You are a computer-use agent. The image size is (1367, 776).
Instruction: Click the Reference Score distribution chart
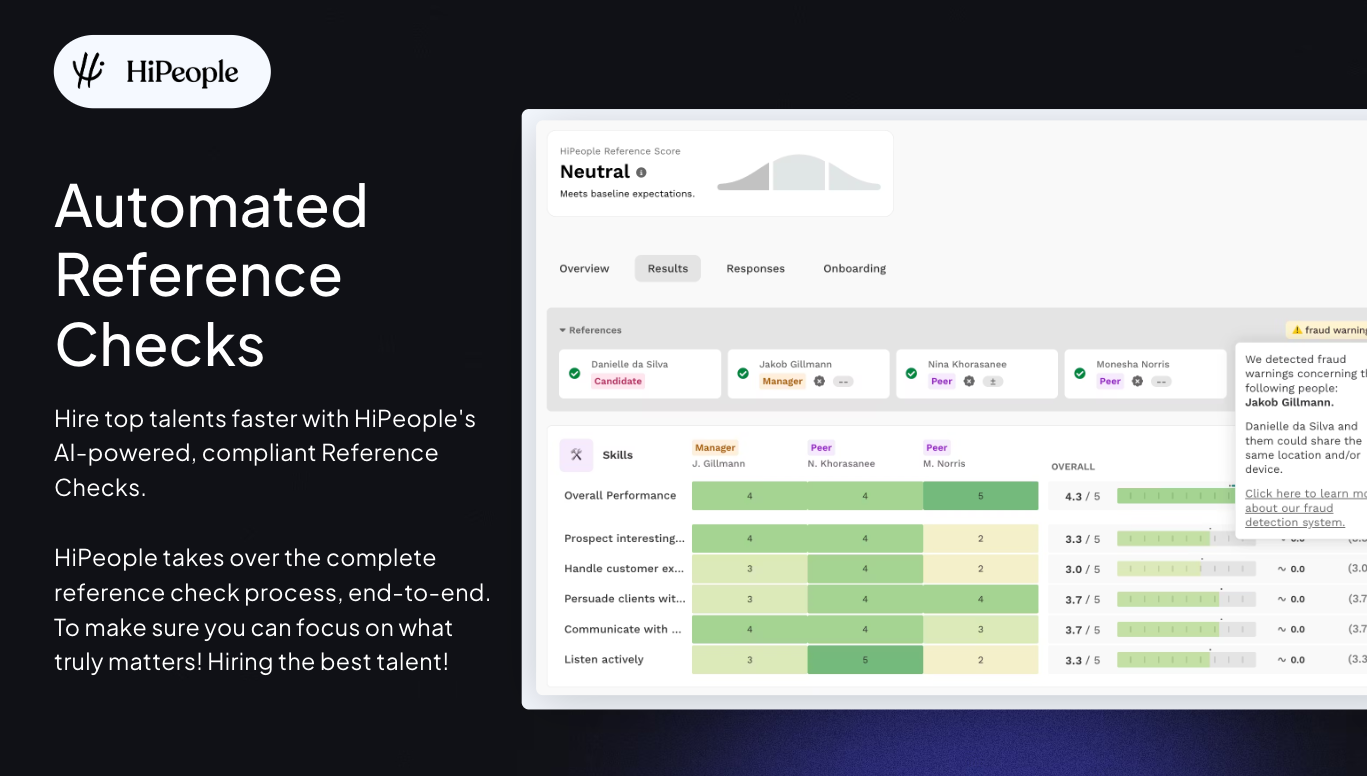pyautogui.click(x=798, y=172)
